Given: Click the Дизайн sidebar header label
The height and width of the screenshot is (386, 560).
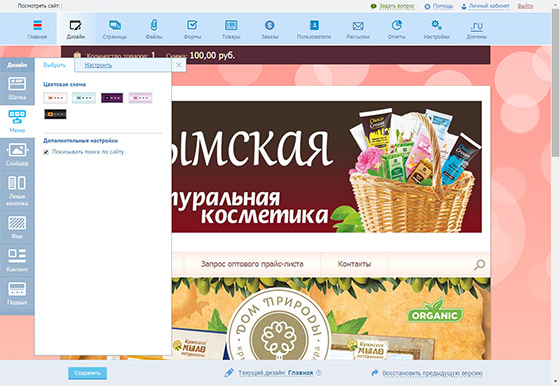Looking at the screenshot, I should 17,65.
